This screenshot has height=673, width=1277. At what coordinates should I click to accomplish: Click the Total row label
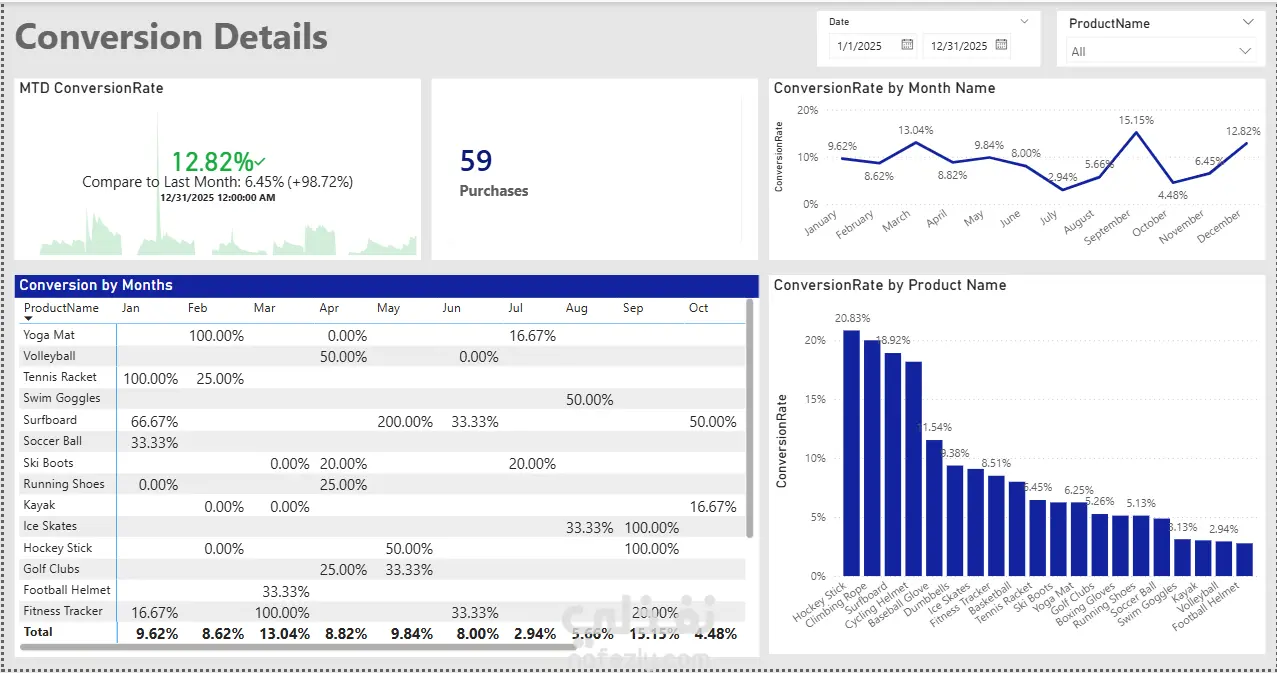coord(38,632)
